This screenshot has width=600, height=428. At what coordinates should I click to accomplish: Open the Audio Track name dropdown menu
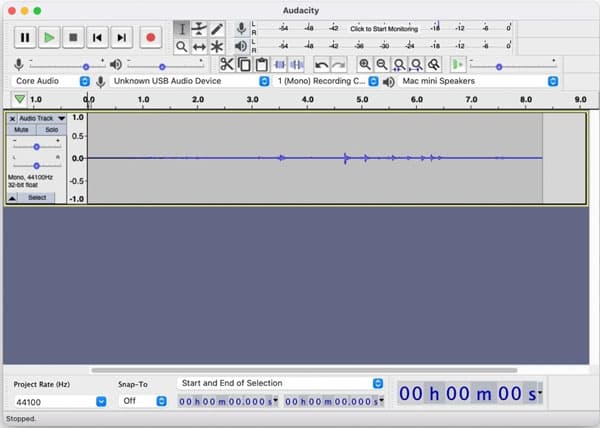point(60,118)
